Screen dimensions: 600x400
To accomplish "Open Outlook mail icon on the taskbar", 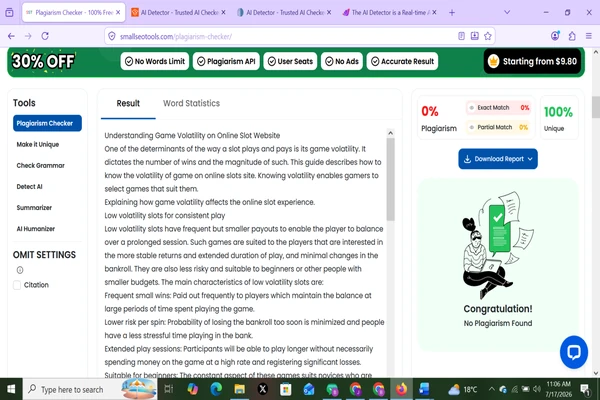I will 309,389.
